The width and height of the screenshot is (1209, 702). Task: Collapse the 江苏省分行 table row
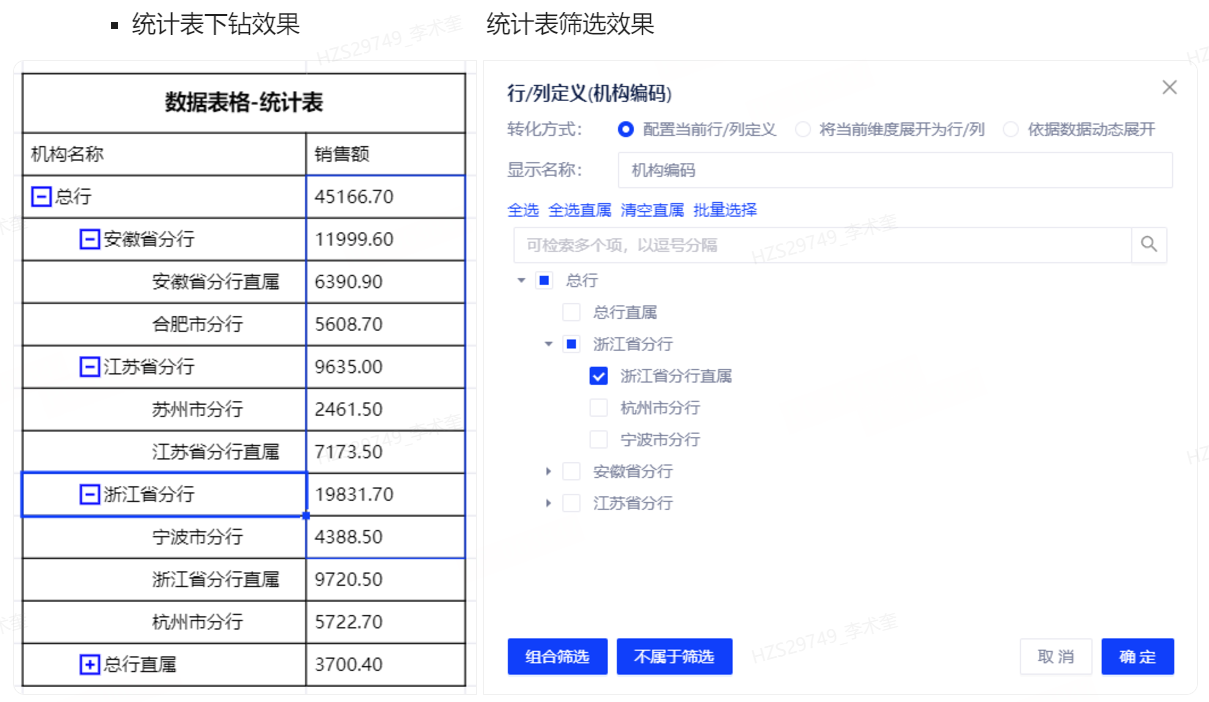[x=89, y=367]
